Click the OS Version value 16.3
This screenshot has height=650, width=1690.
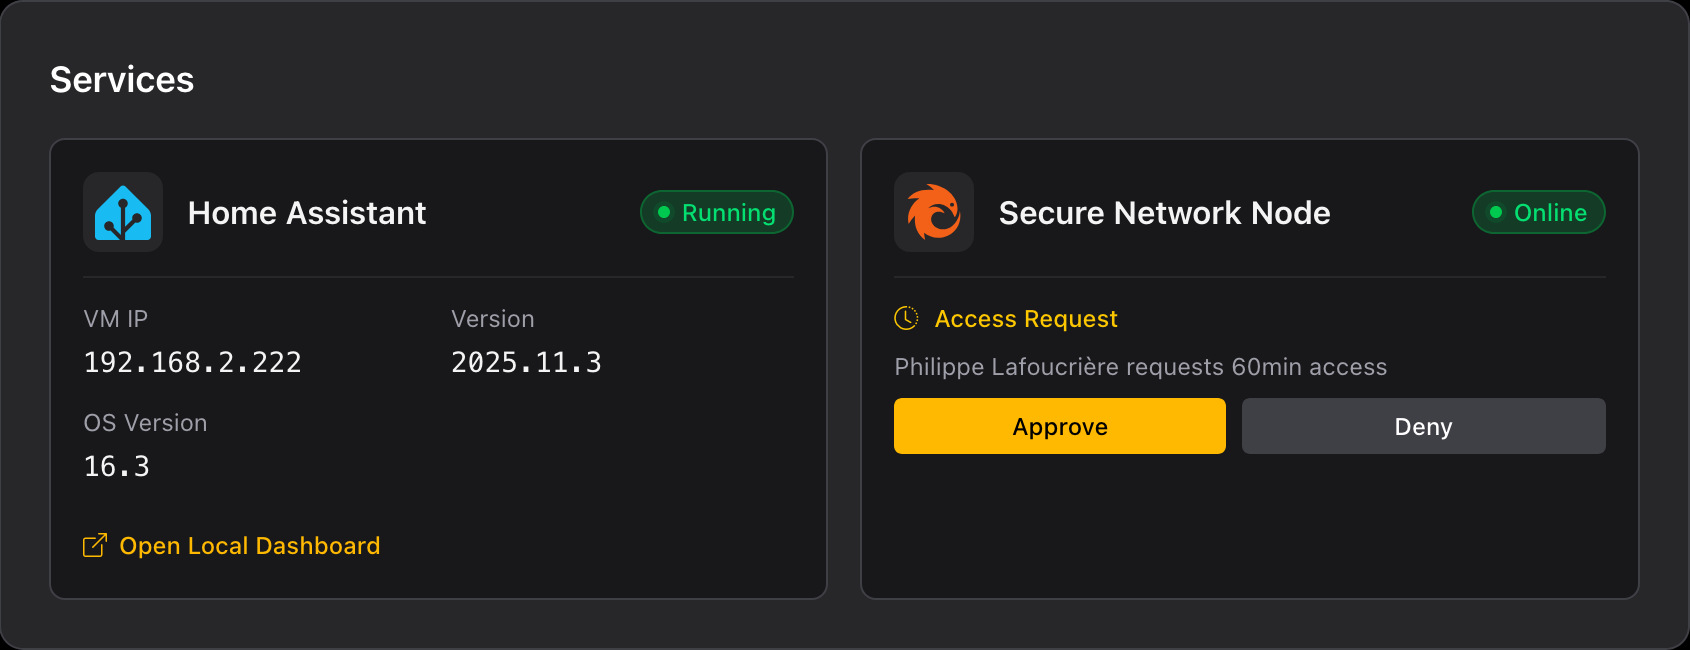pos(117,466)
